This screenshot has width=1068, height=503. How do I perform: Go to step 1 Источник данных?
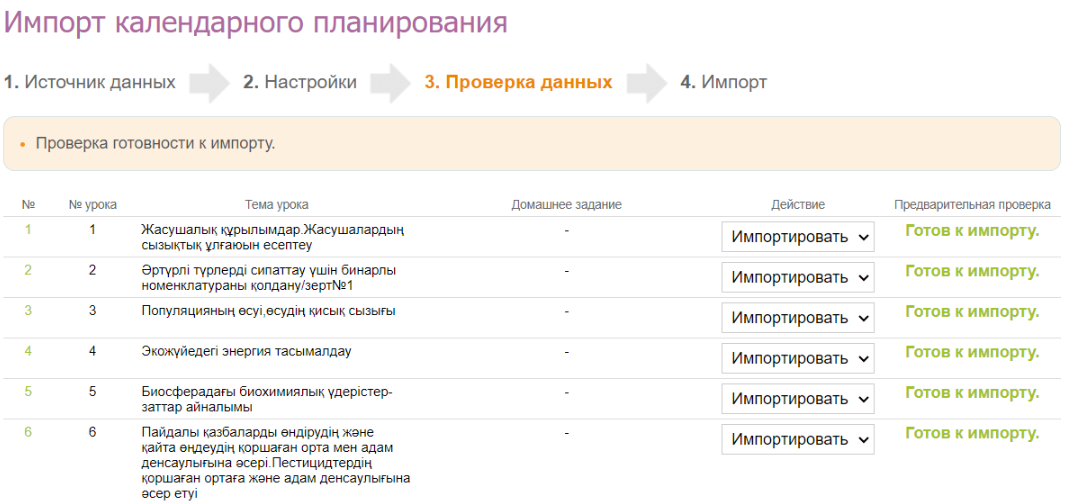click(90, 82)
